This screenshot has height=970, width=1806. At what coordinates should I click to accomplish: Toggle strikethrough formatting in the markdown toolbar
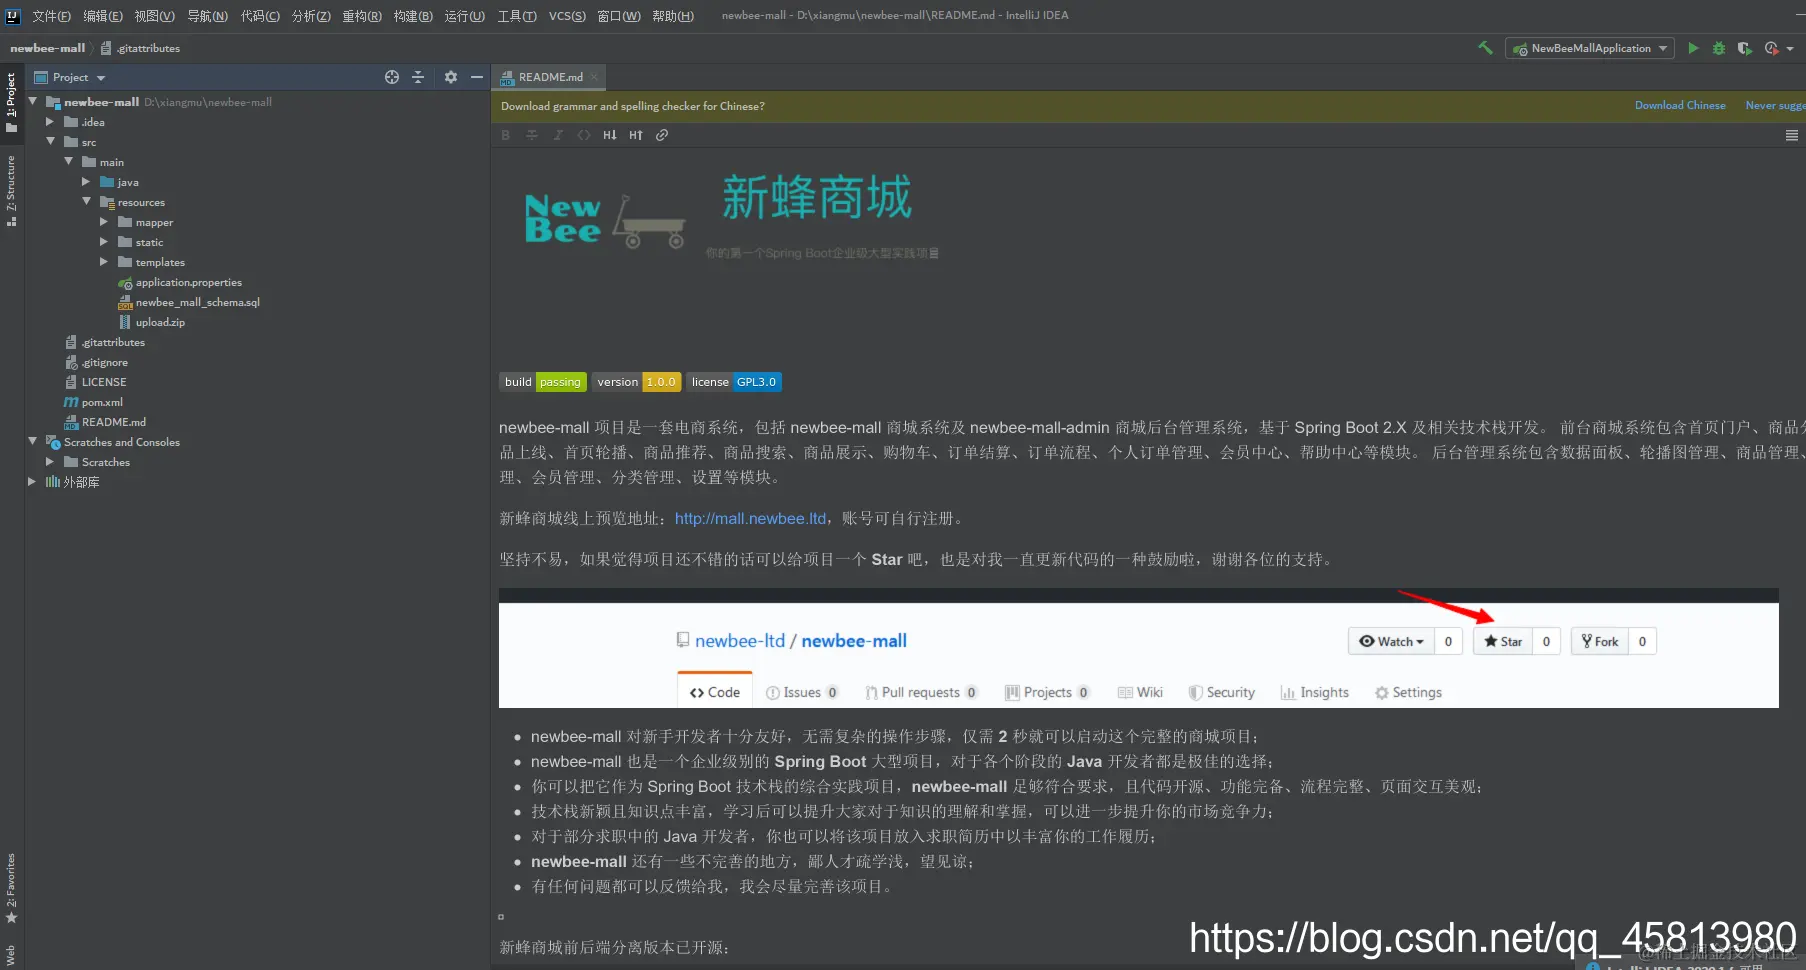[532, 135]
